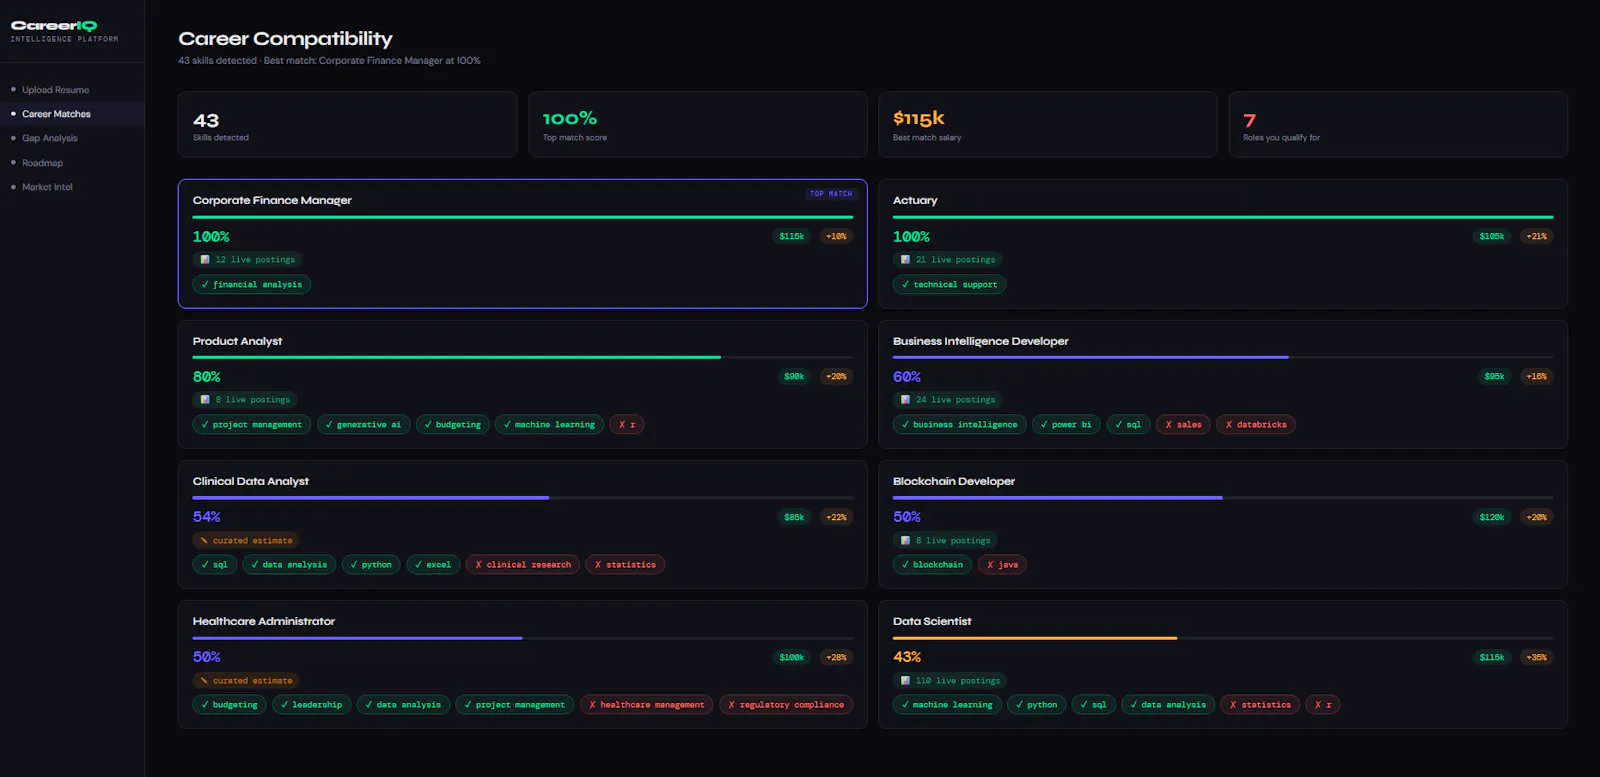Image resolution: width=1600 pixels, height=777 pixels.
Task: Click the missing sales skill tag
Action: click(x=1183, y=425)
